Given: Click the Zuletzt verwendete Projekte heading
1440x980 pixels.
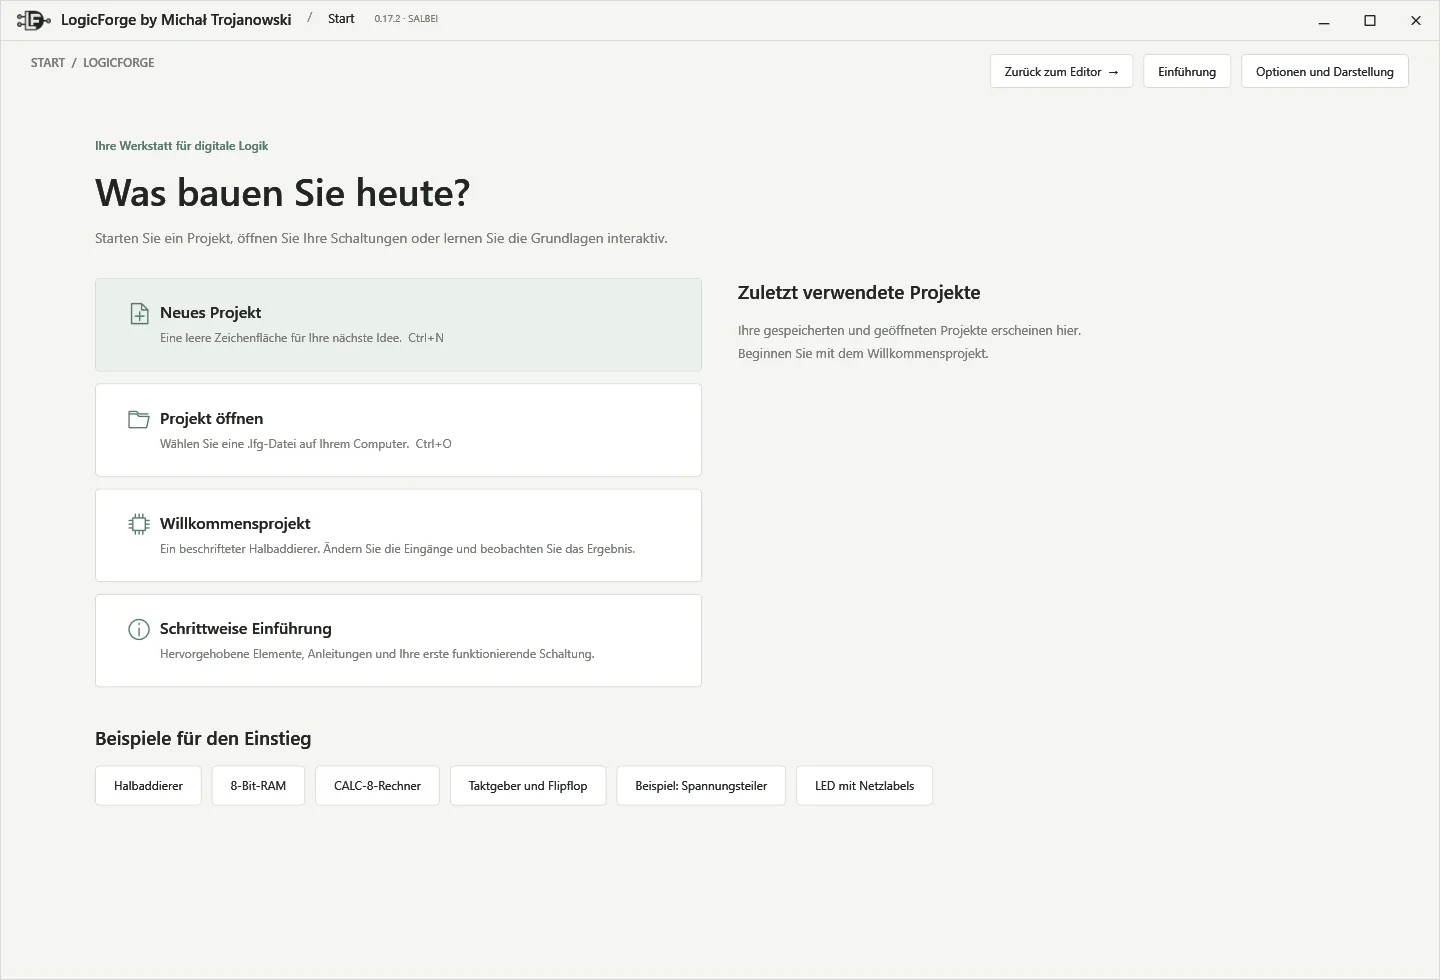Looking at the screenshot, I should (859, 293).
